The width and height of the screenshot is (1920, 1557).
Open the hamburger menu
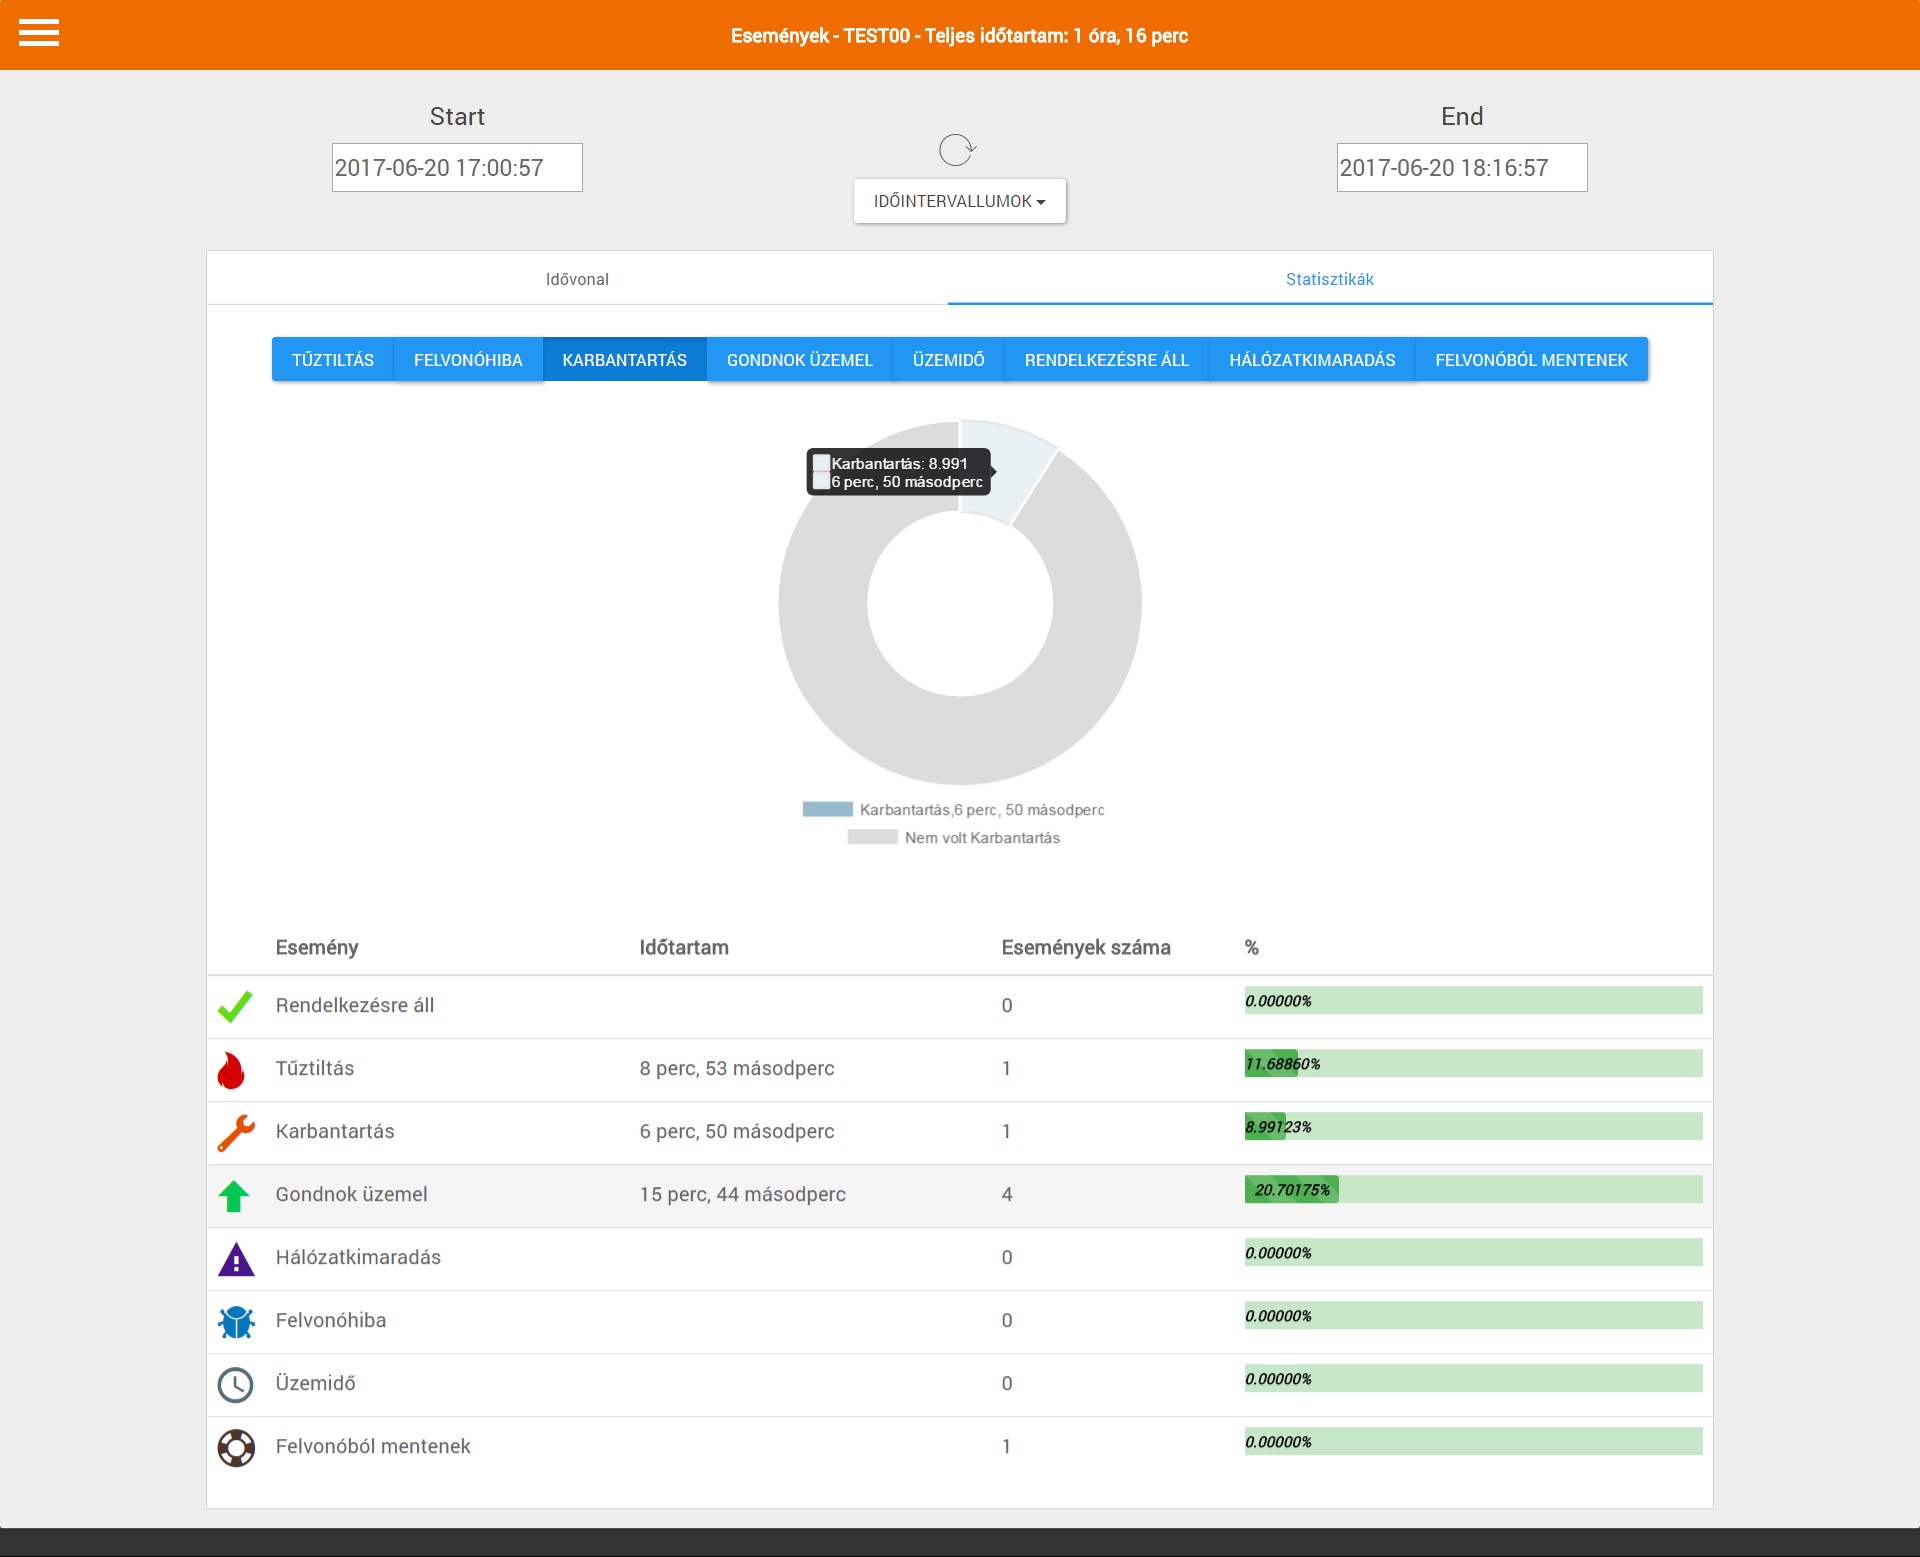39,33
